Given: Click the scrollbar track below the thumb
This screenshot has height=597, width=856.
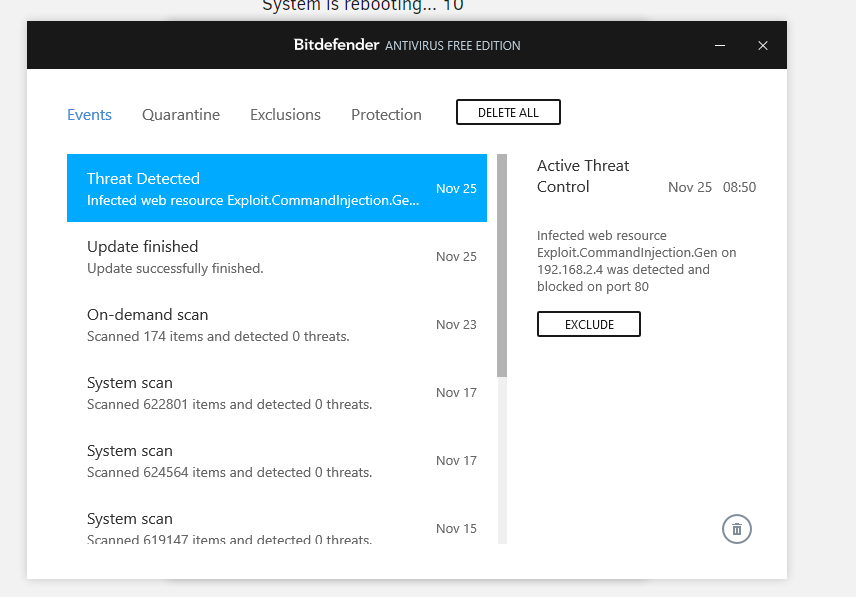Looking at the screenshot, I should click(502, 460).
